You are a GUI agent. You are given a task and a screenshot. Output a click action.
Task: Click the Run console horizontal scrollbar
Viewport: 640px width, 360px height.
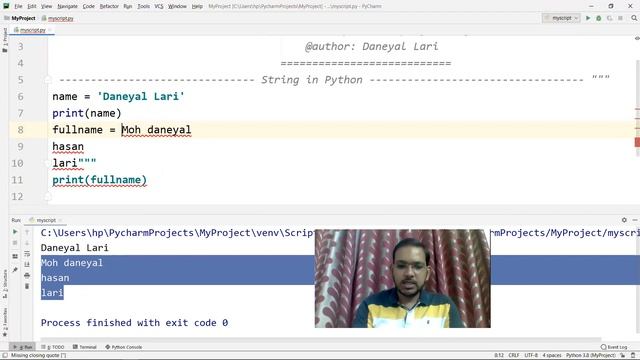[x=320, y=339]
